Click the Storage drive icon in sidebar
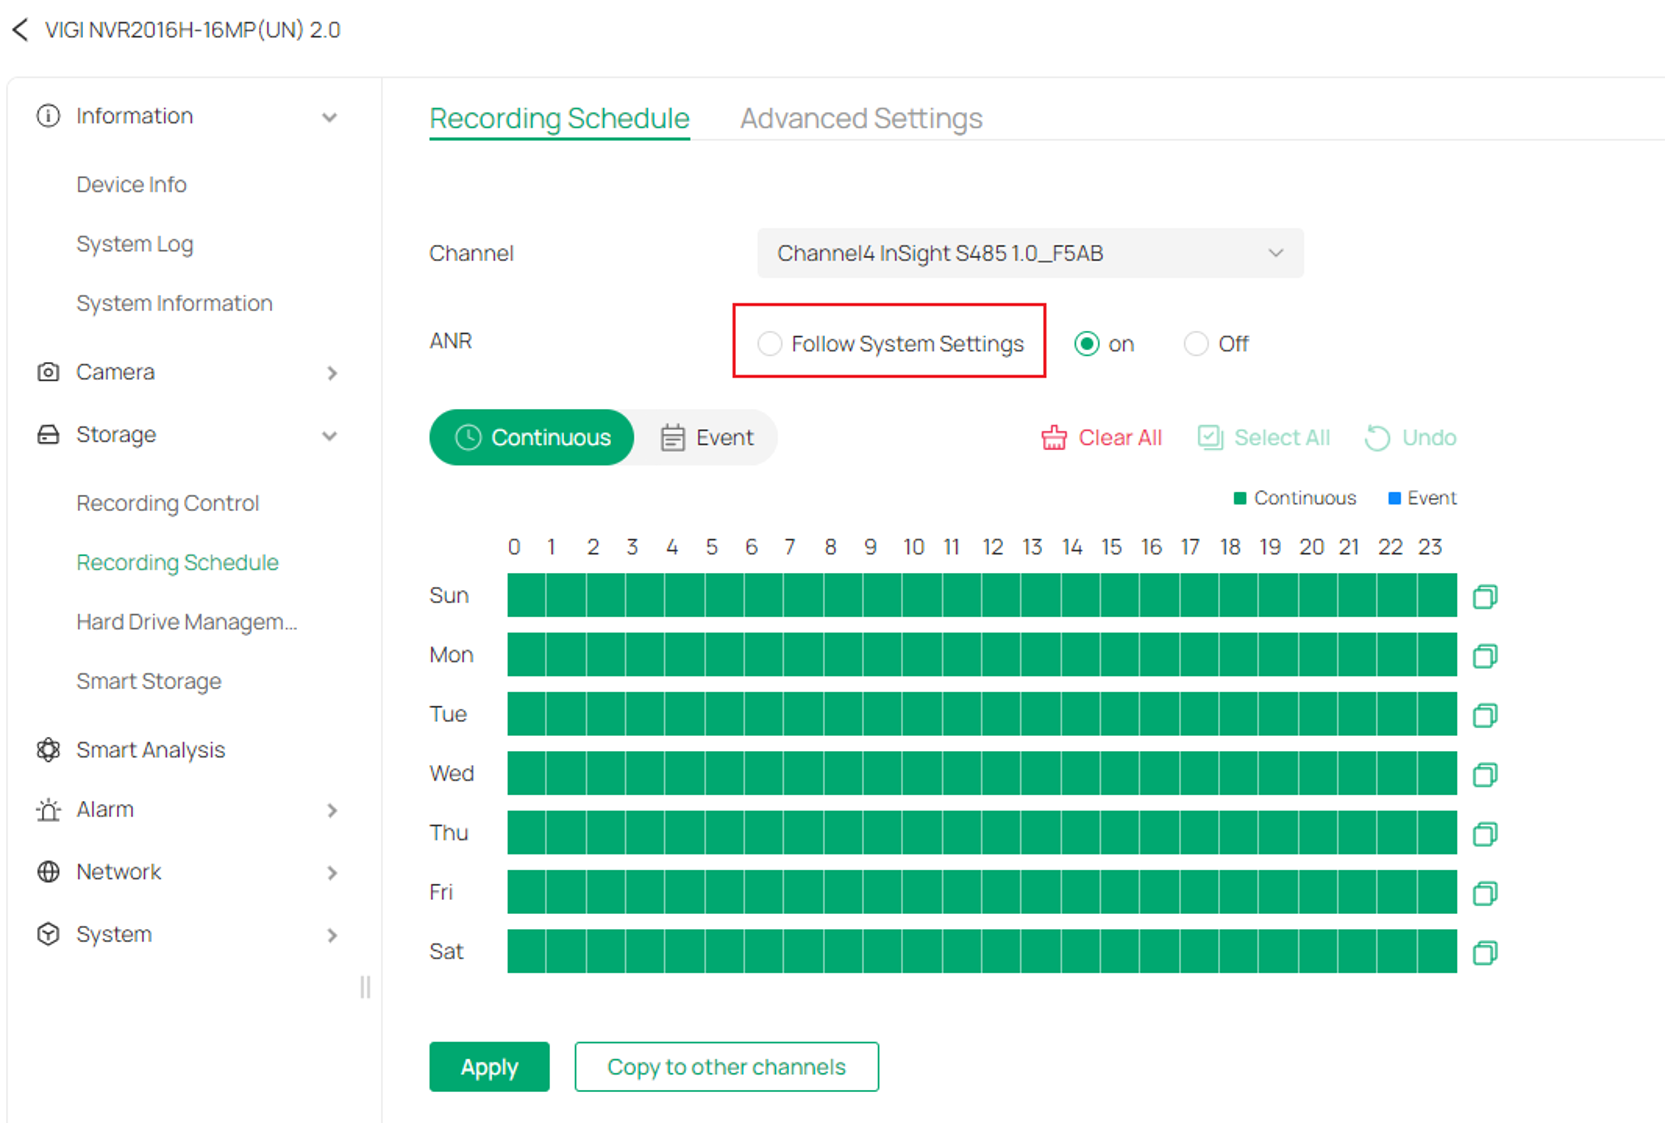The image size is (1665, 1123). pos(48,435)
